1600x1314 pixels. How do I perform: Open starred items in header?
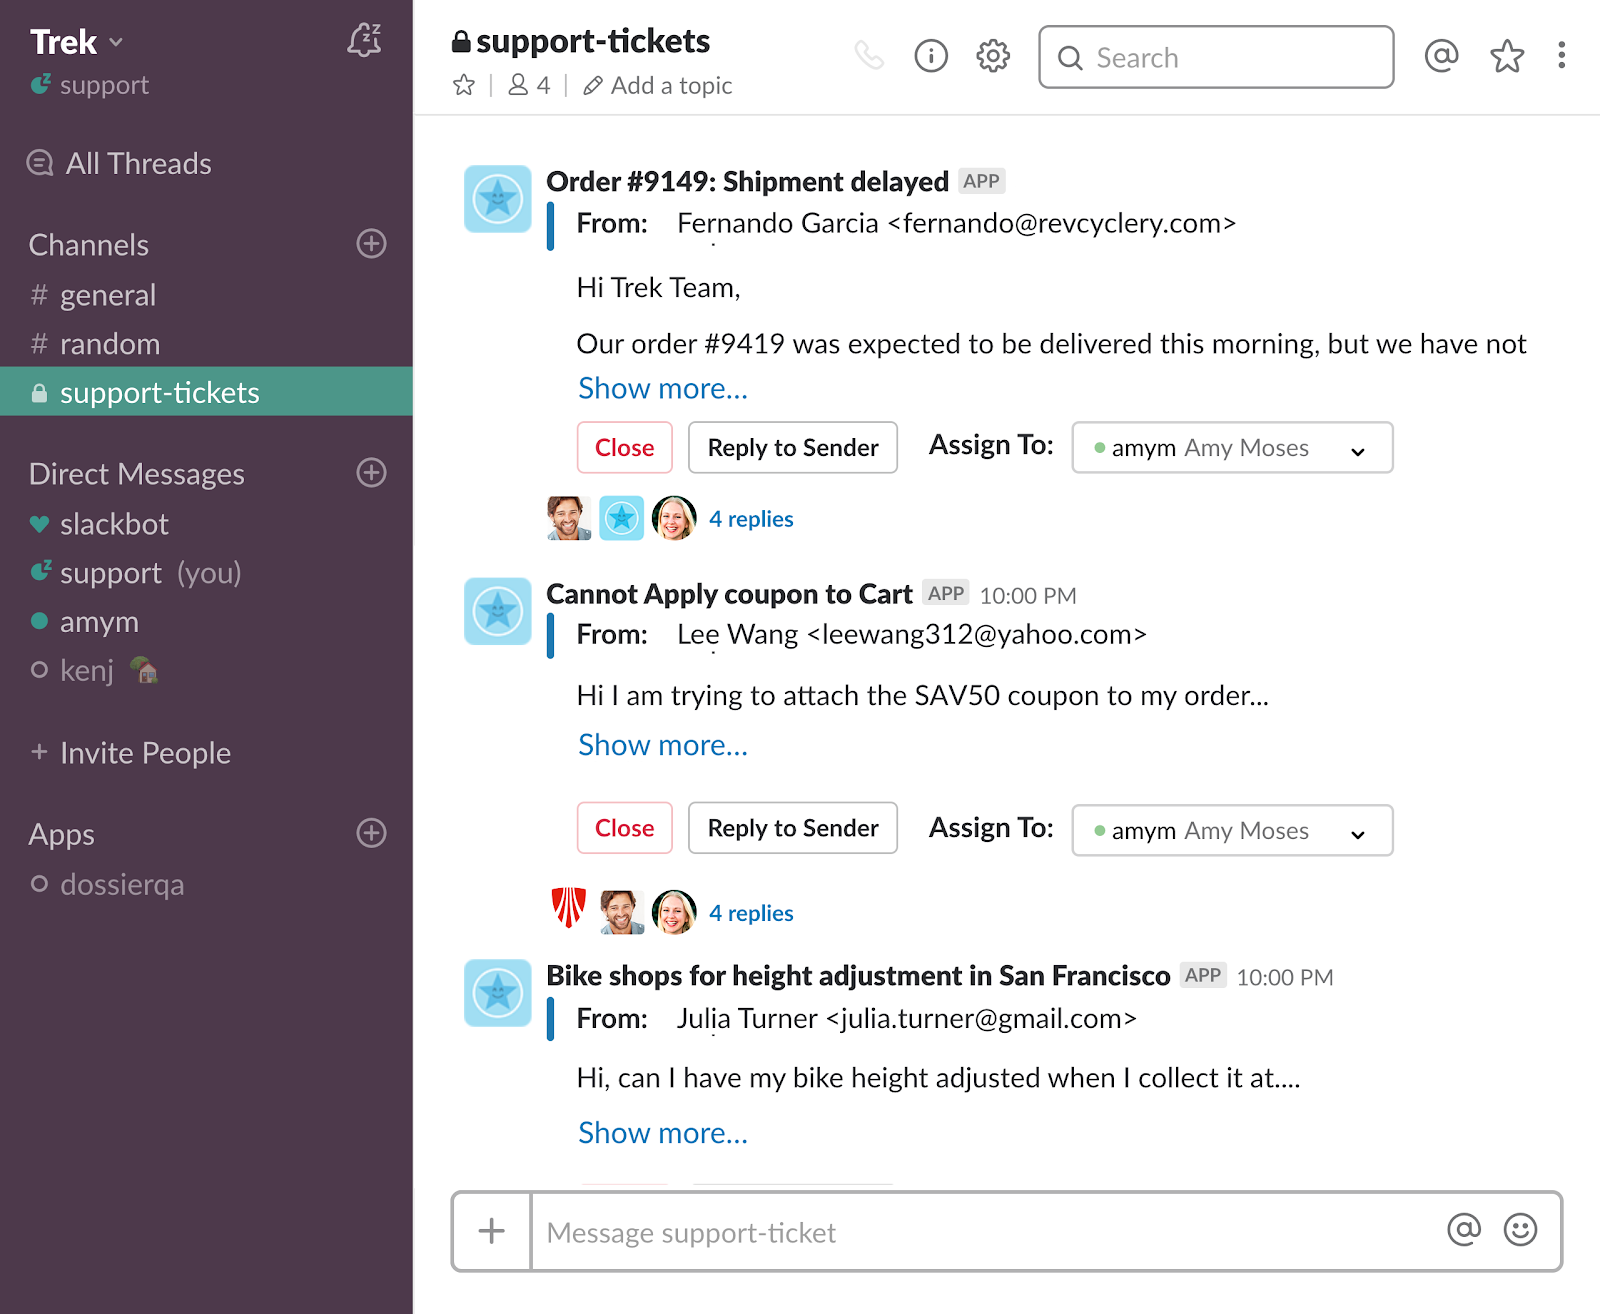pyautogui.click(x=1507, y=56)
